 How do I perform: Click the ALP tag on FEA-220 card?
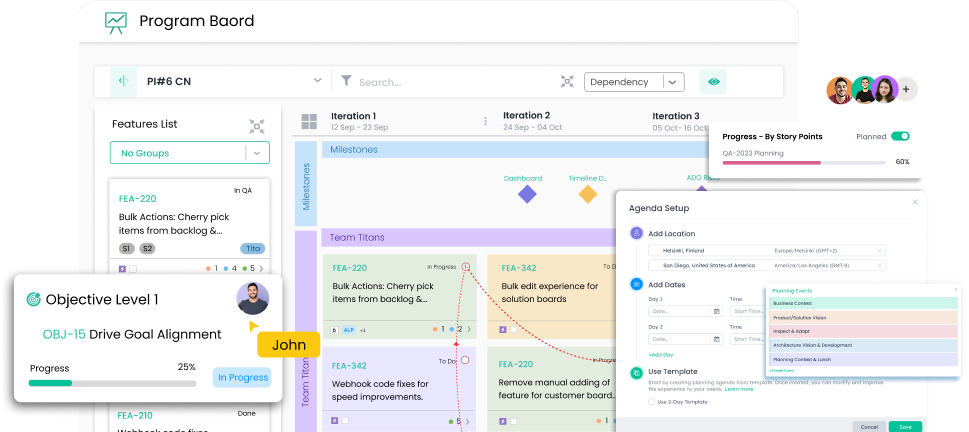click(349, 330)
